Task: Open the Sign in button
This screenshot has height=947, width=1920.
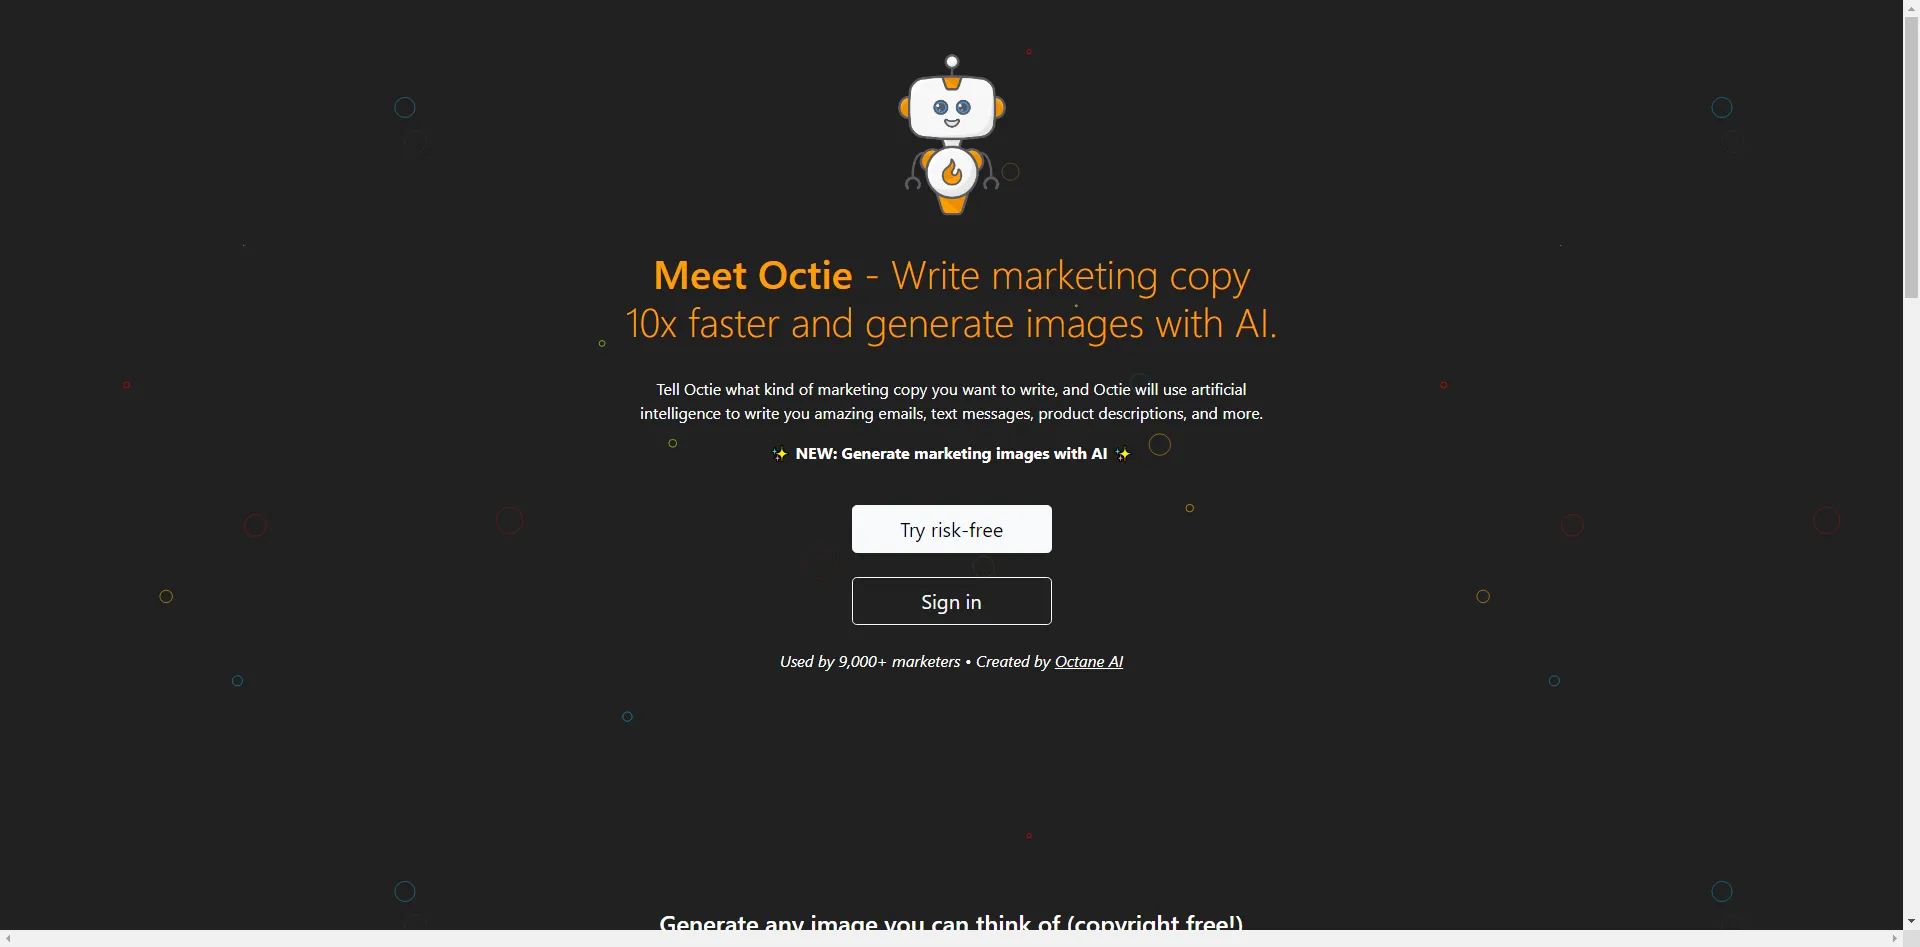Action: click(952, 601)
